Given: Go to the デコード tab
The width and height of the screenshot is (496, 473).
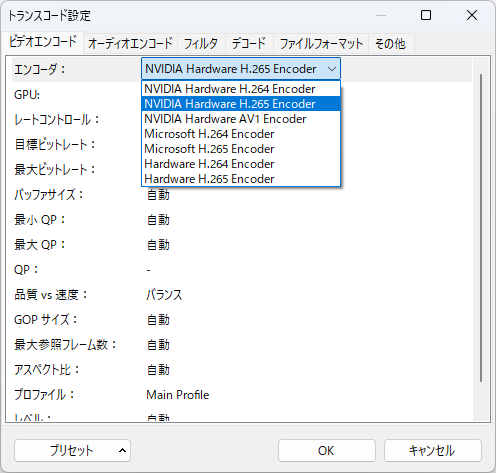Looking at the screenshot, I should point(249,44).
